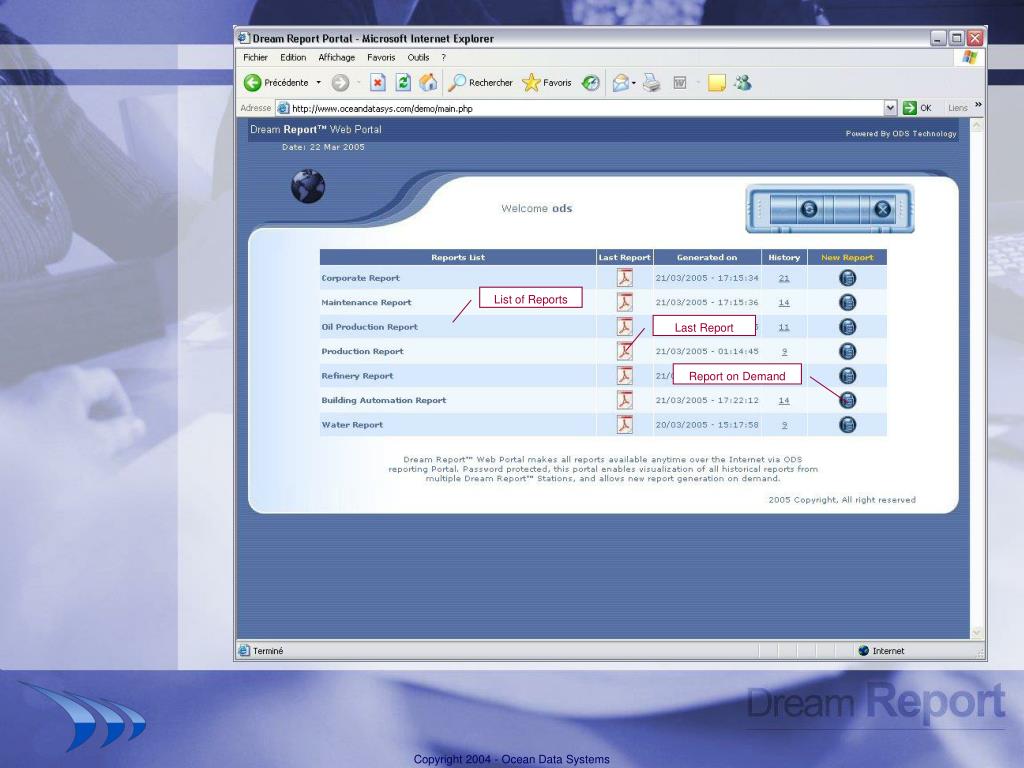Image resolution: width=1024 pixels, height=768 pixels.
Task: Click the OK go button
Action: click(918, 108)
